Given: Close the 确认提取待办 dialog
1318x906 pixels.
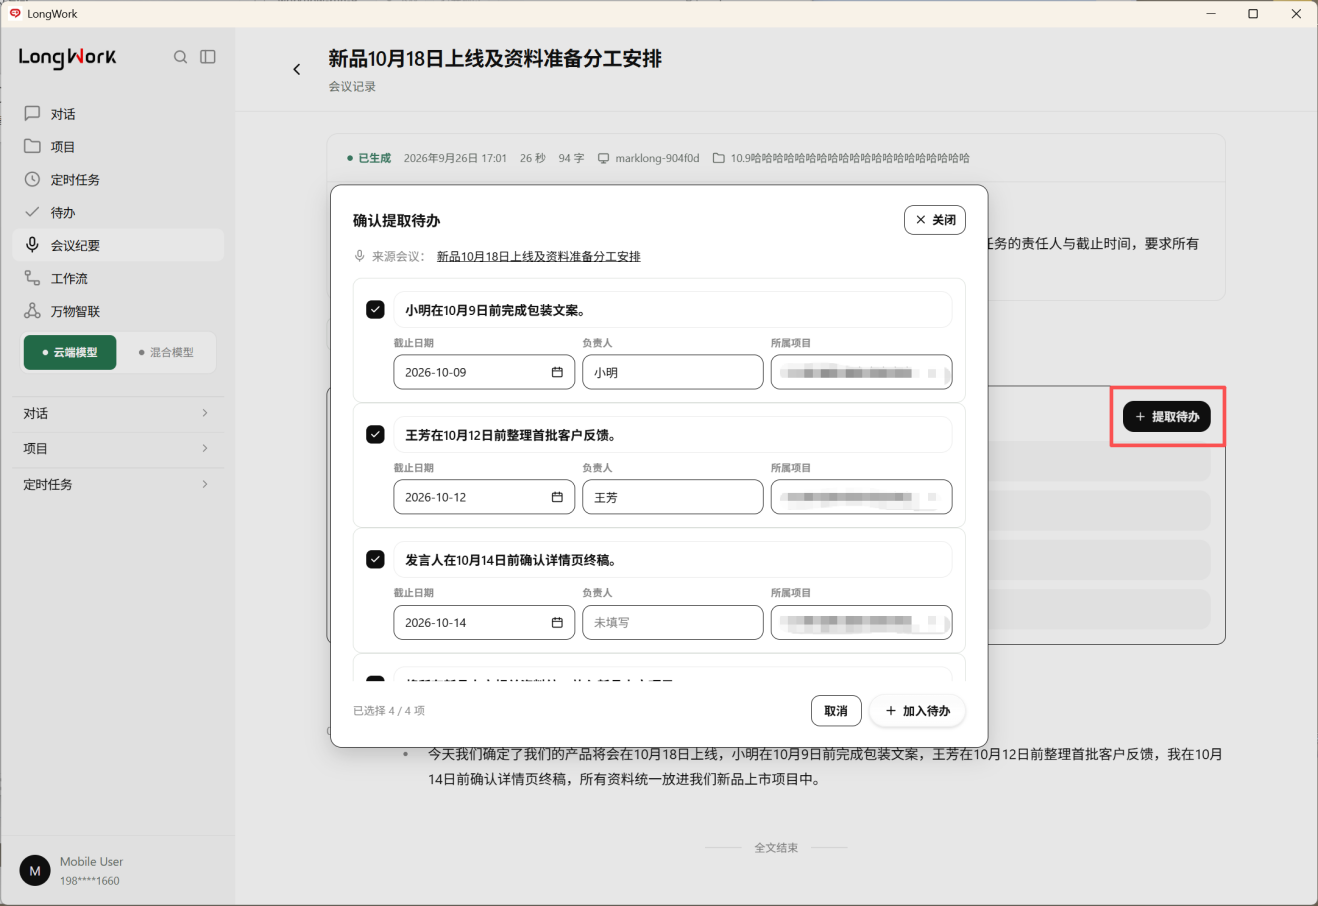Looking at the screenshot, I should click(x=935, y=220).
